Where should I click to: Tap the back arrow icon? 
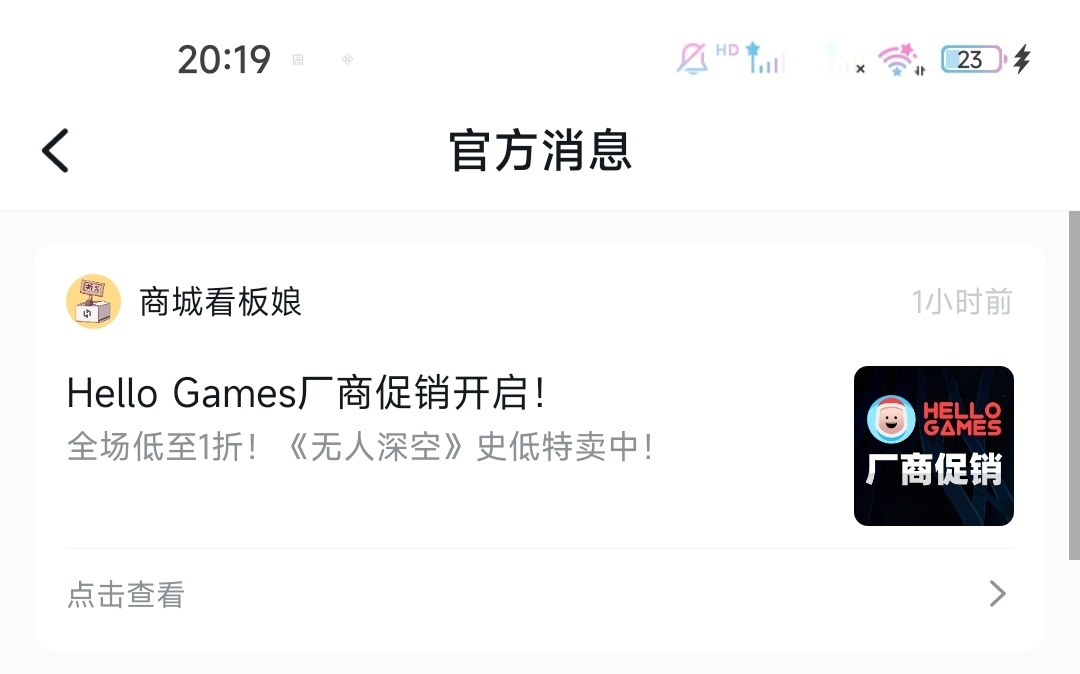[56, 151]
